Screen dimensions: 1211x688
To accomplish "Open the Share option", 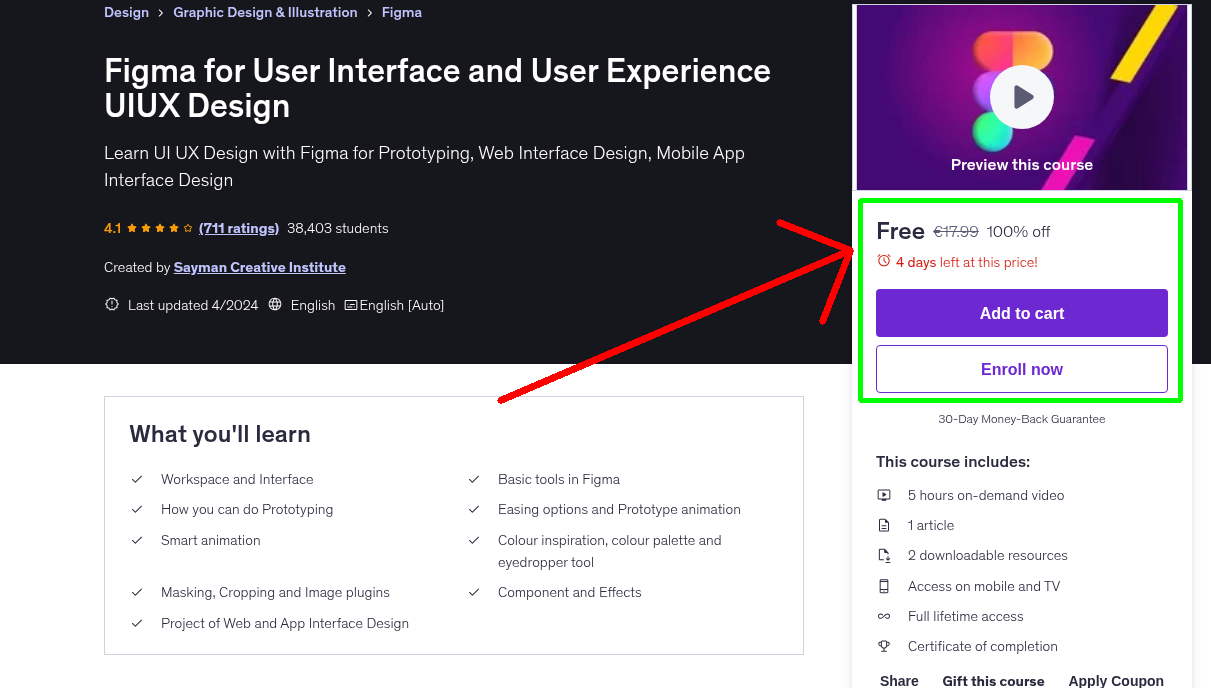I will point(898,680).
